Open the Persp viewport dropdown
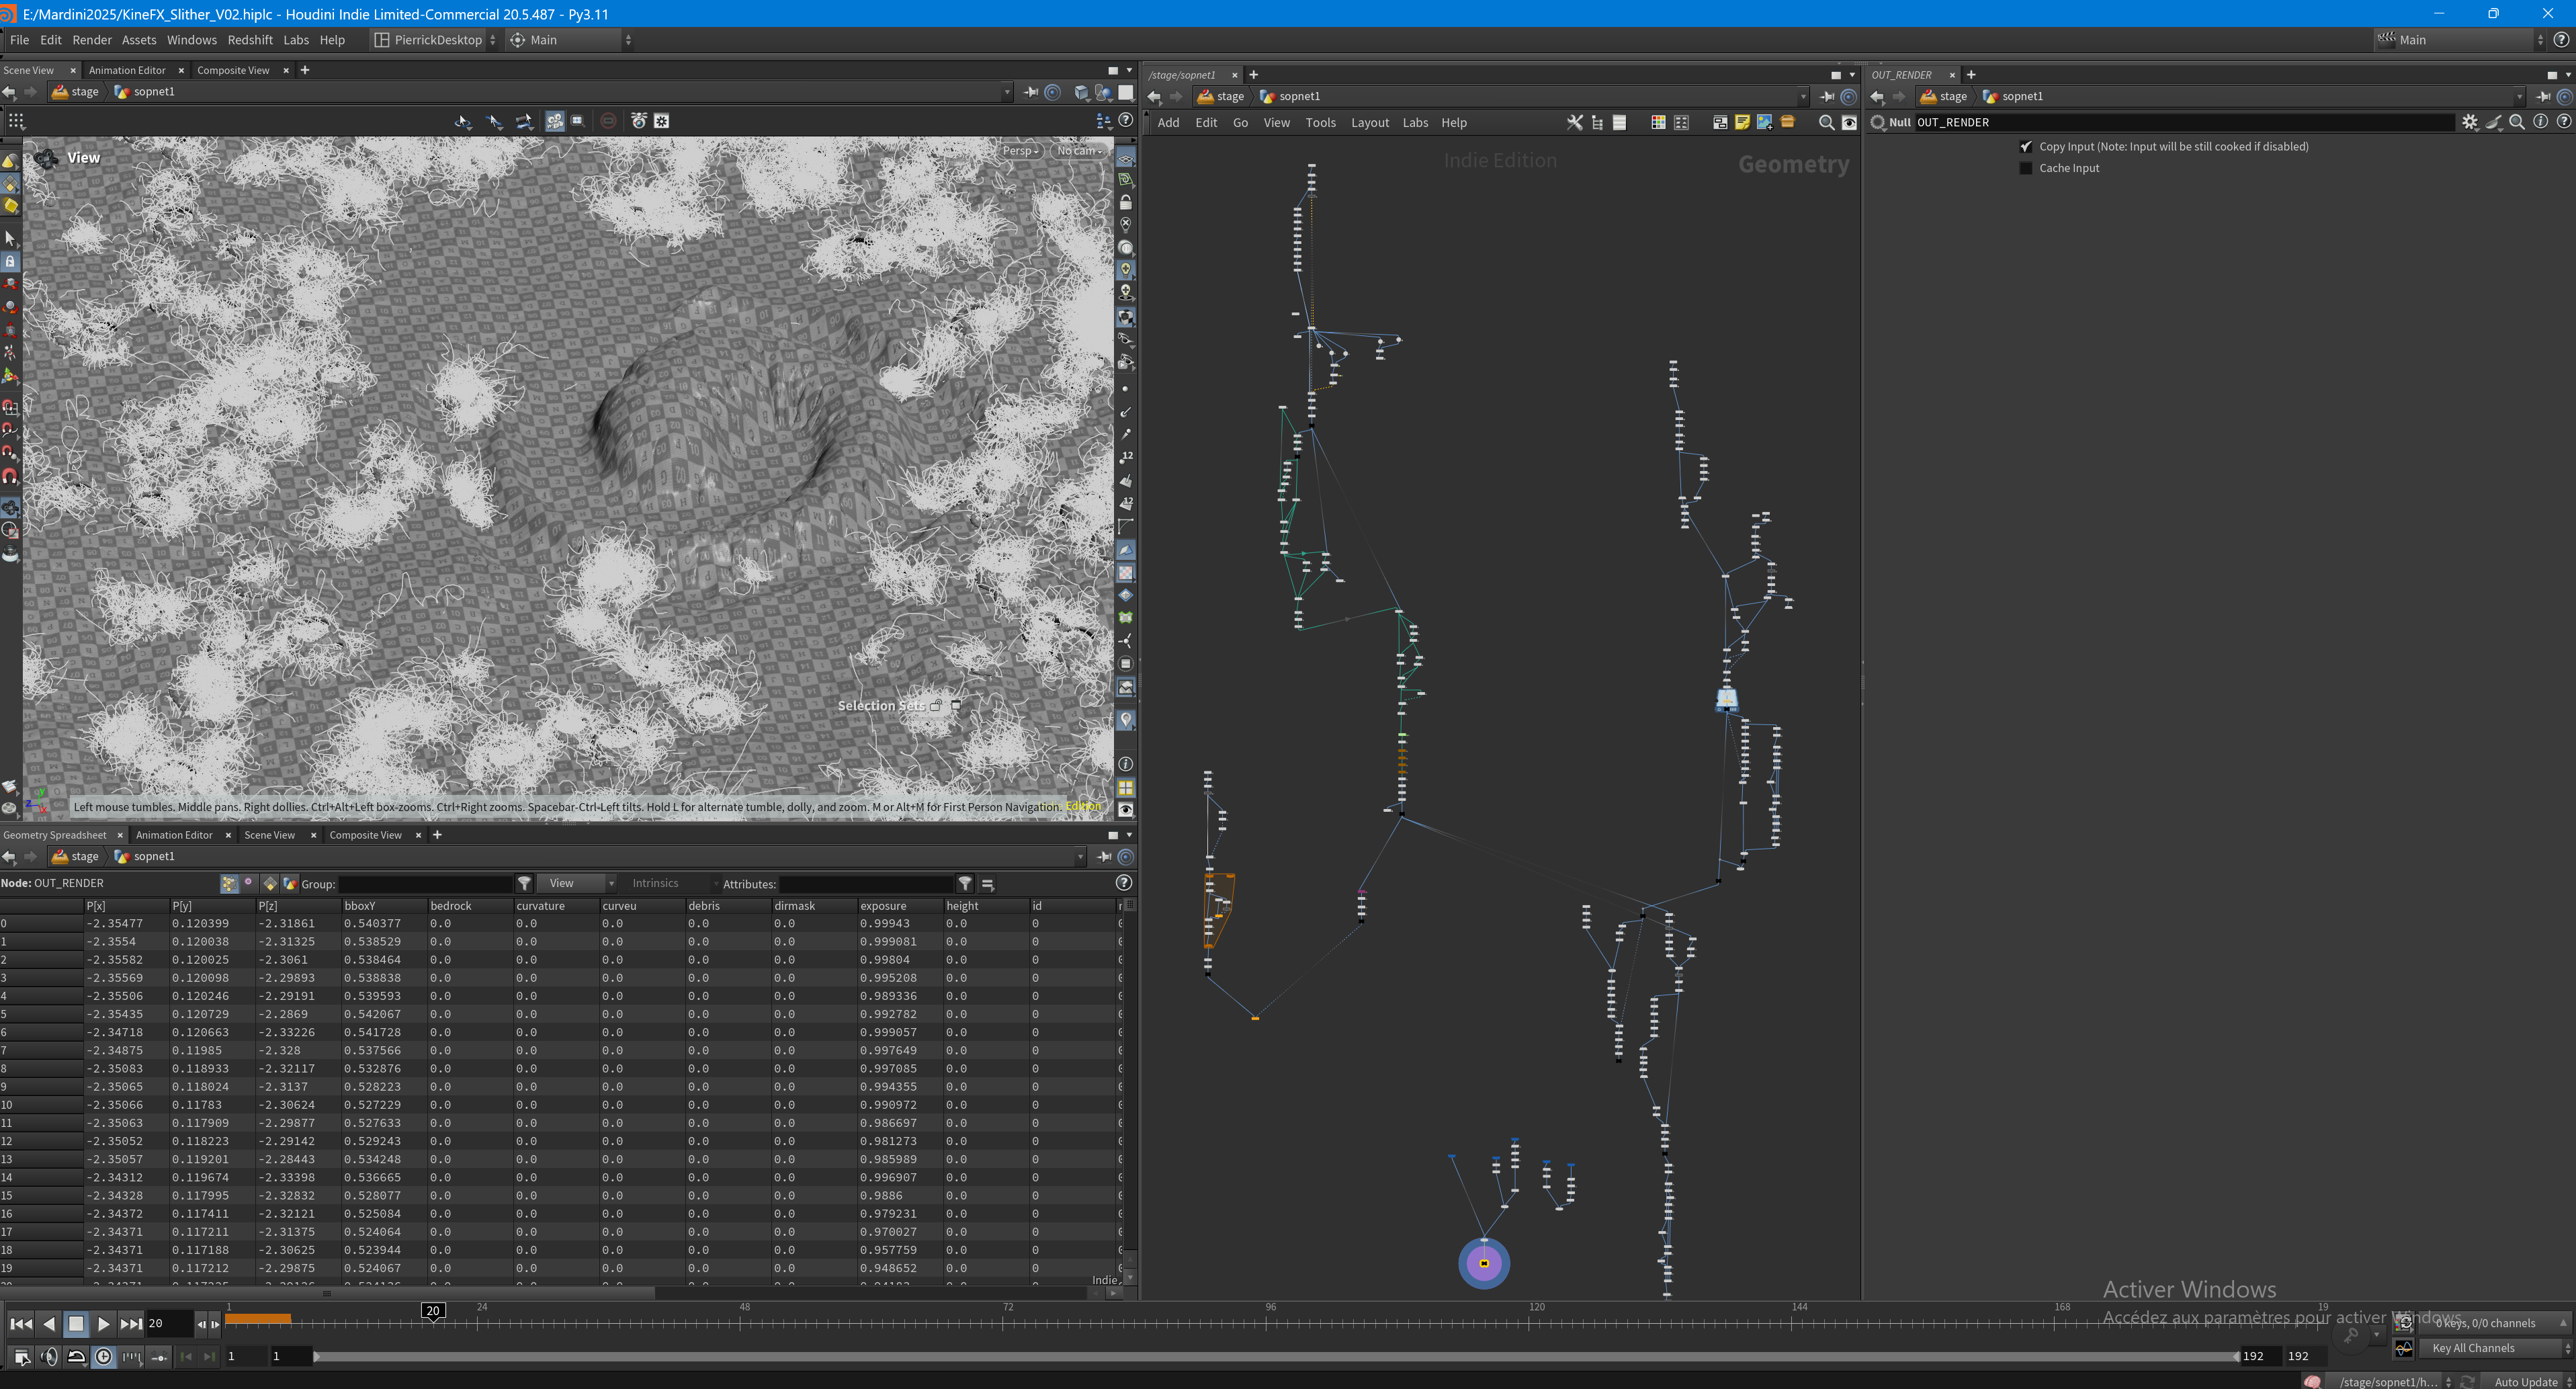Screen dimensions: 2576x1389 tap(1021, 150)
